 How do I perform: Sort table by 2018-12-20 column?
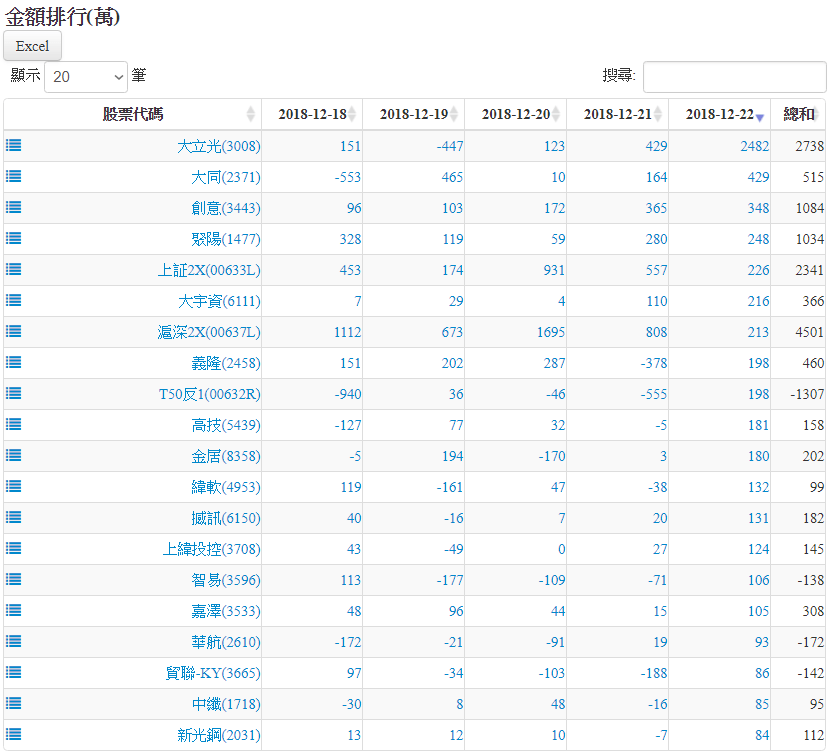pyautogui.click(x=515, y=114)
